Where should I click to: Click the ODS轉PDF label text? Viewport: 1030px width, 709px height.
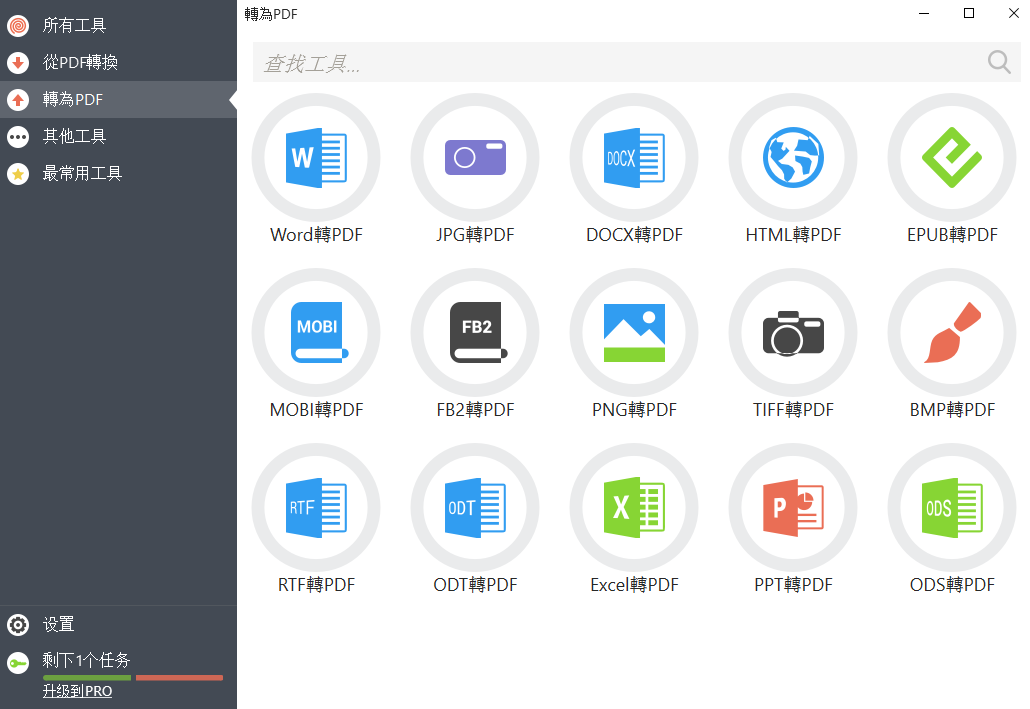coord(952,585)
